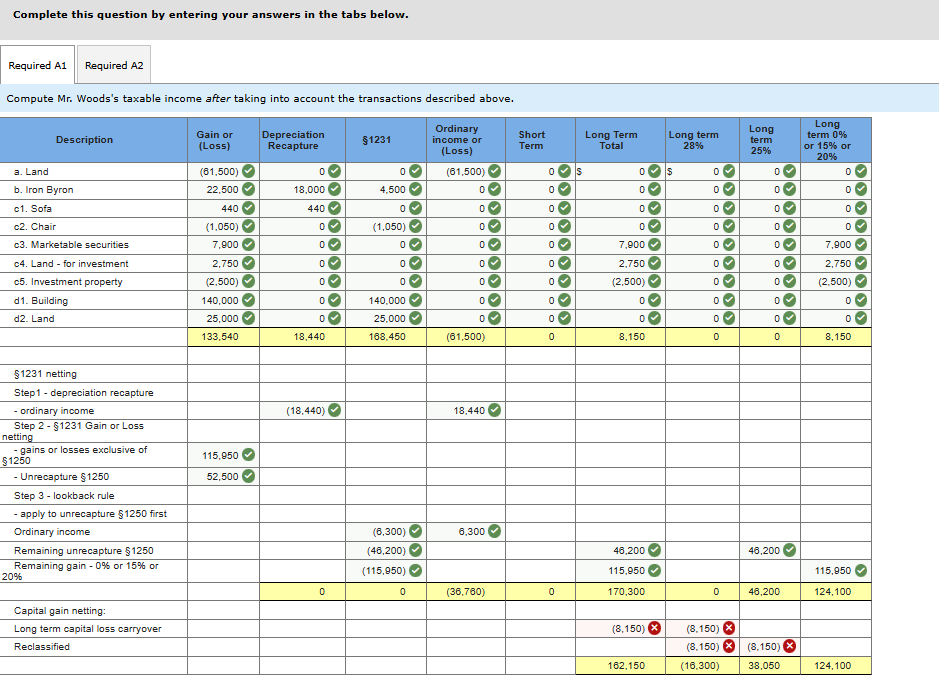Screen dimensions: 950x683
Task: Click check icon beside Sofa 440 depreciation recapture
Action: point(334,208)
